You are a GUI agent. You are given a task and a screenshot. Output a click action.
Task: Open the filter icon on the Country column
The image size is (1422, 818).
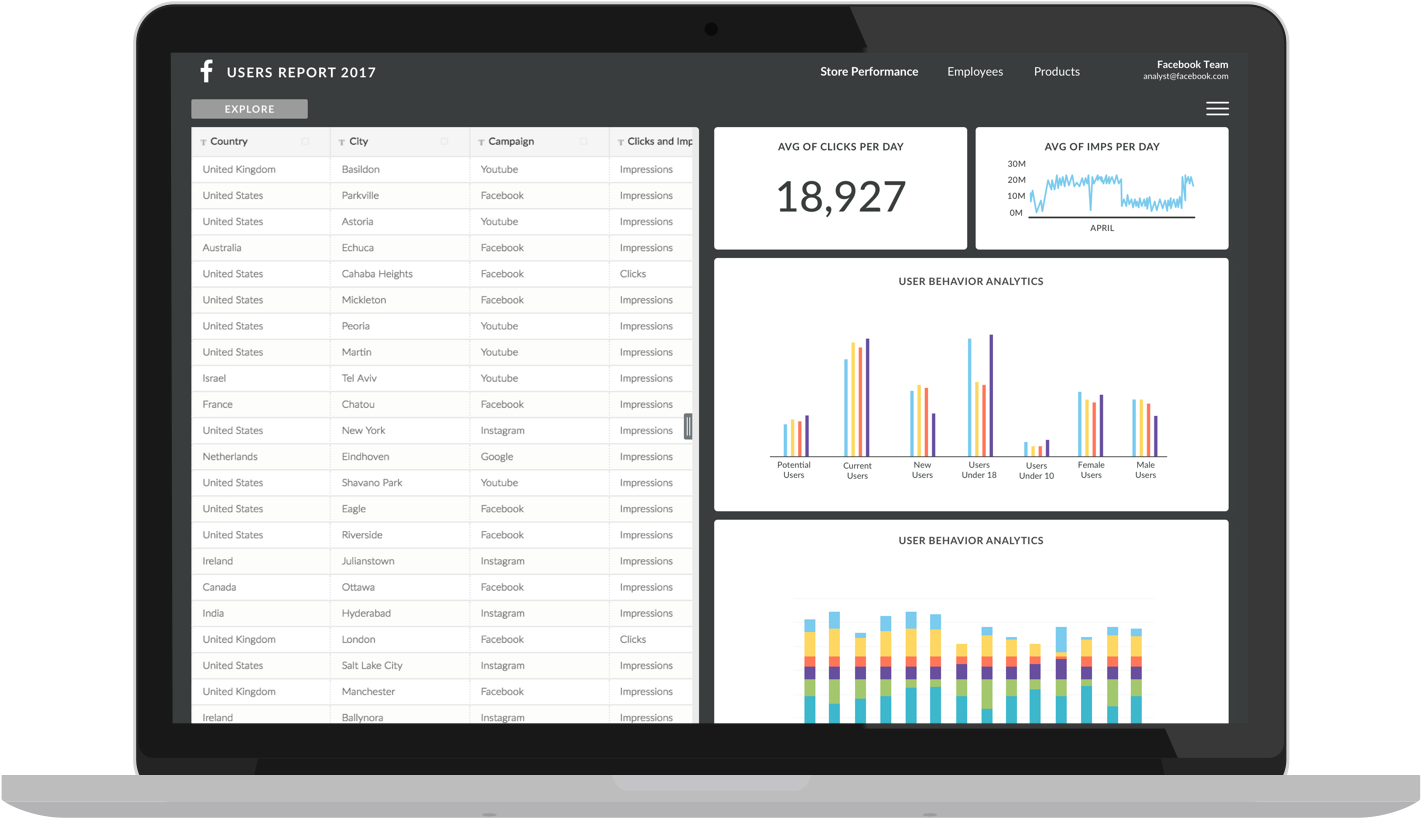coord(205,141)
